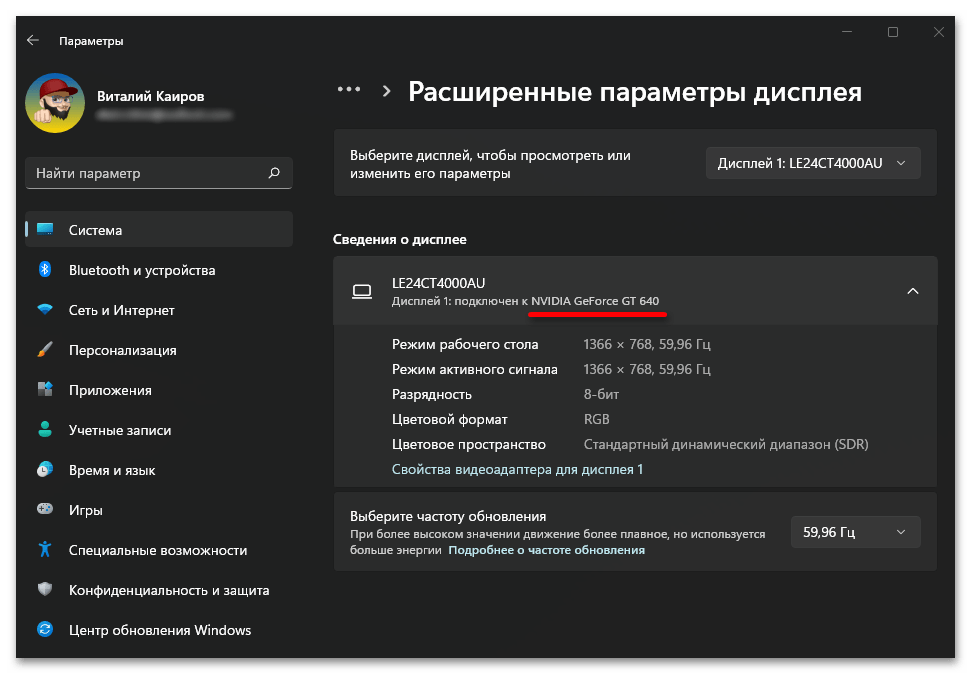Click 'Подробнее о частоте обновления' link

pos(546,549)
